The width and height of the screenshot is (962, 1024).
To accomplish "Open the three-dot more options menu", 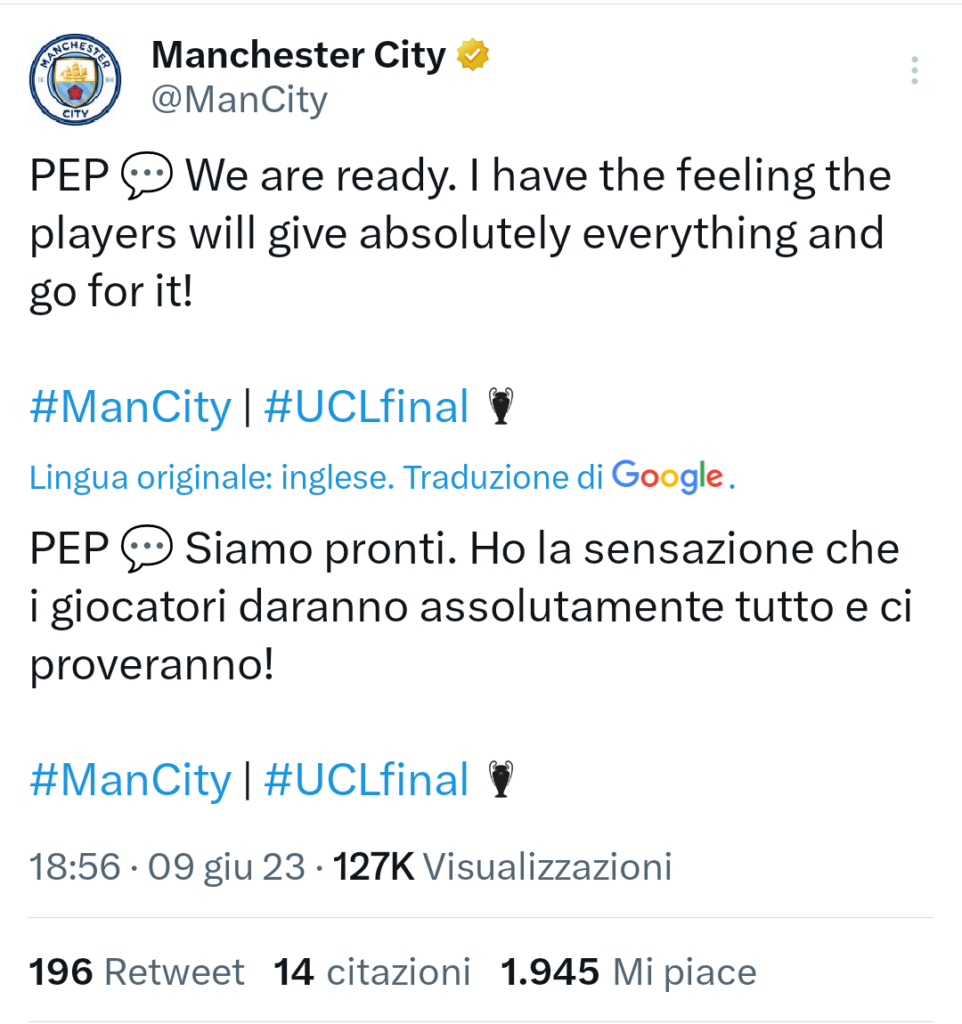I will [914, 71].
